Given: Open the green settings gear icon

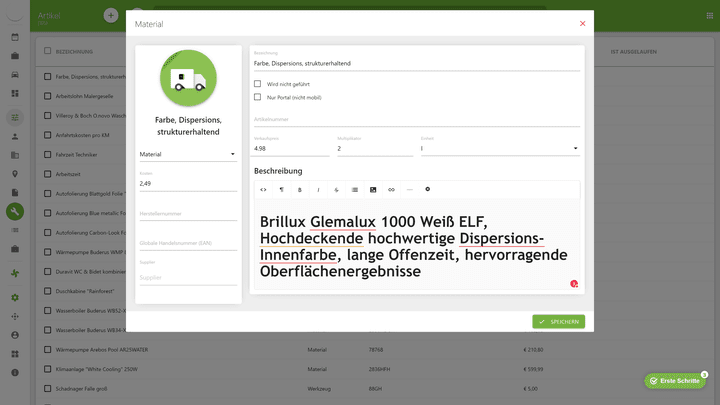Looking at the screenshot, I should (15, 298).
